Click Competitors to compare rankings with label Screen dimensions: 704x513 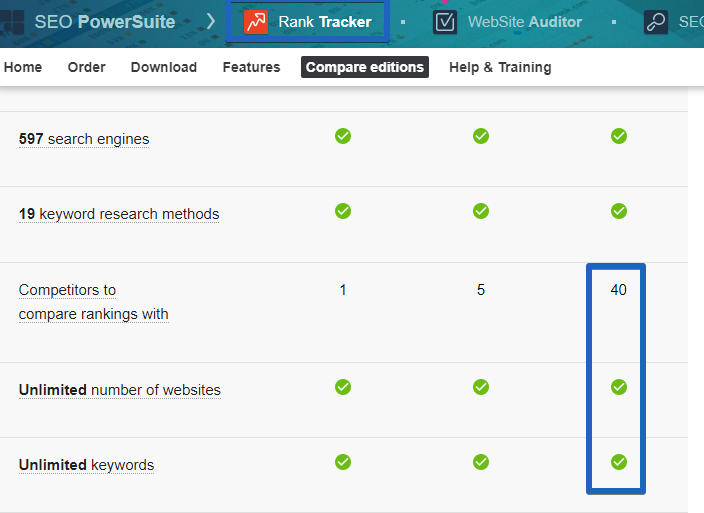pyautogui.click(x=93, y=302)
